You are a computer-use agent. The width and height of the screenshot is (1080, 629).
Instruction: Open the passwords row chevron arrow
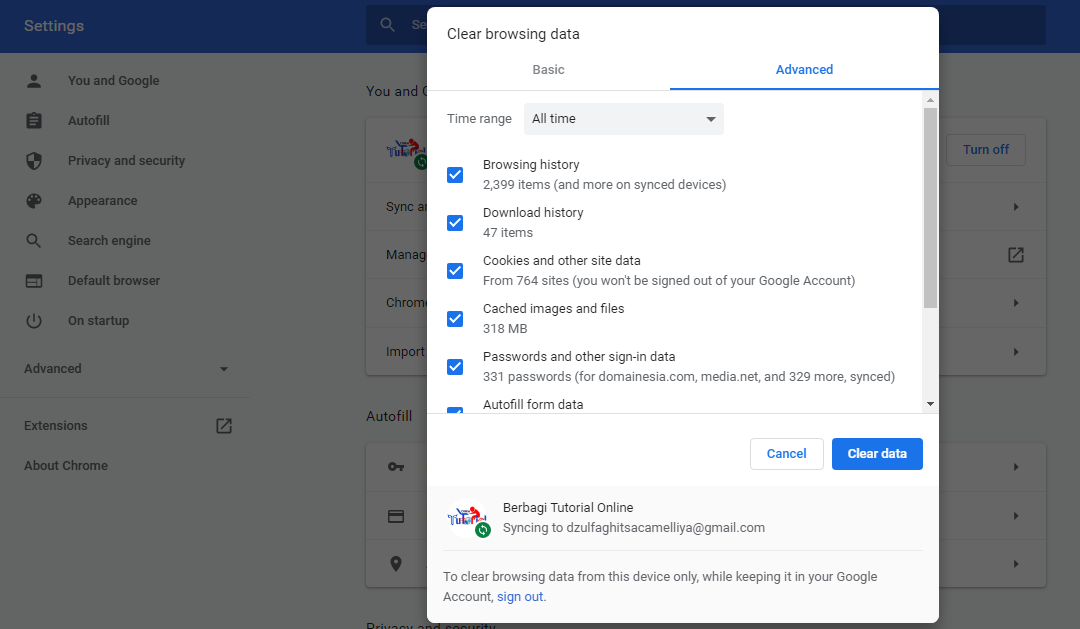pos(1016,467)
